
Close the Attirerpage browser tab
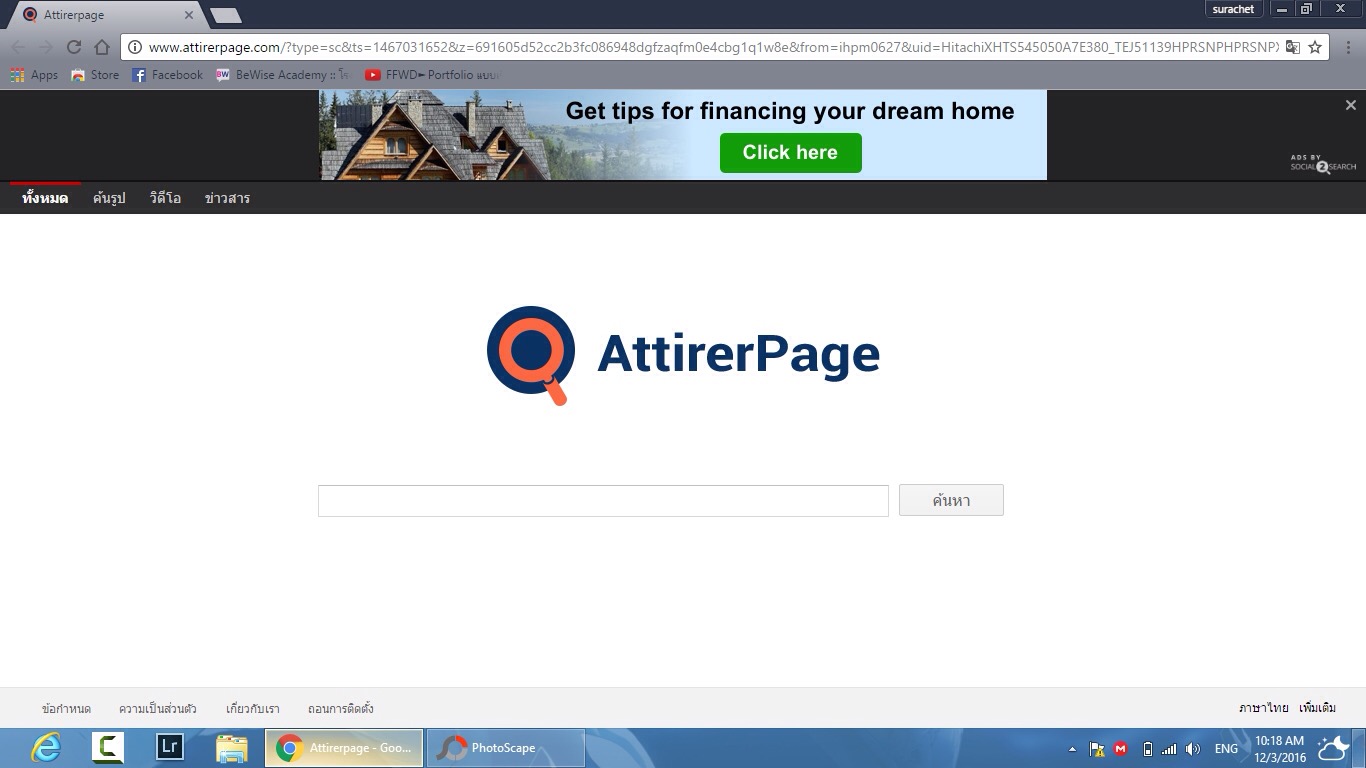click(189, 15)
